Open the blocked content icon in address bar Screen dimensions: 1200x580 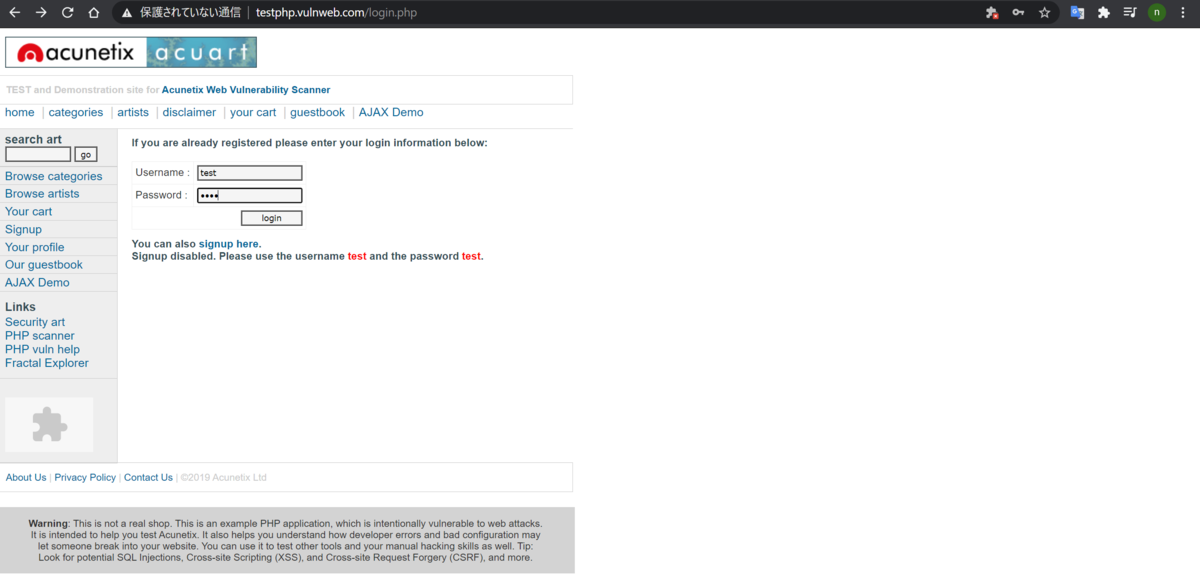point(992,13)
